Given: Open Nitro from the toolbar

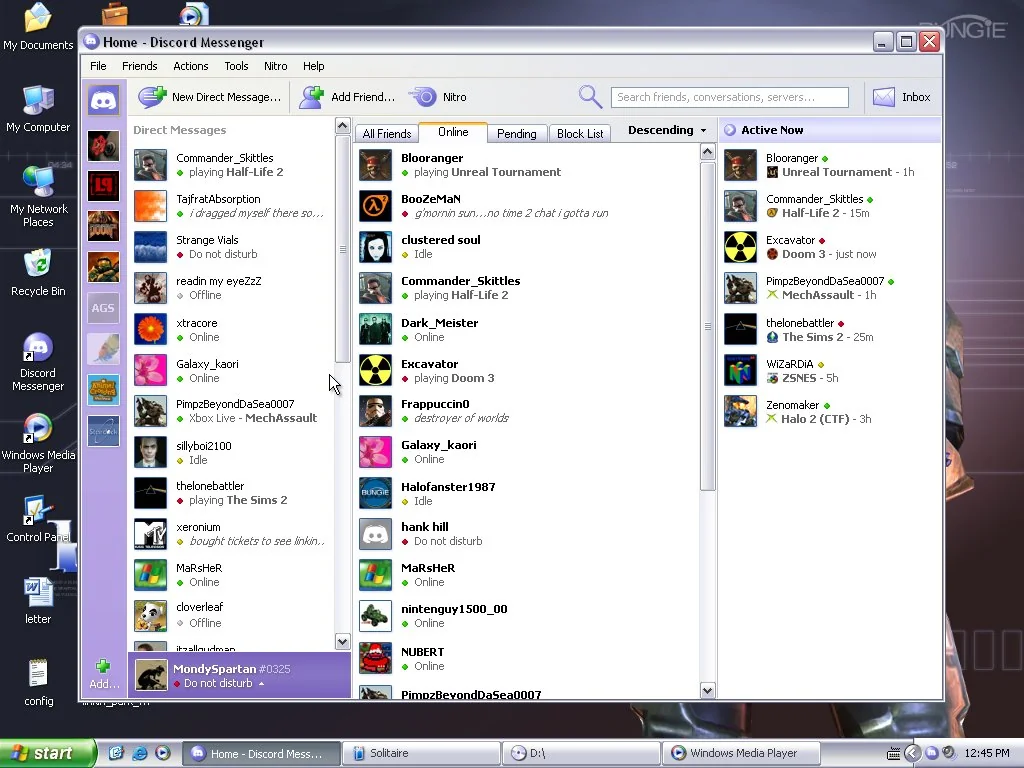Looking at the screenshot, I should coord(423,97).
